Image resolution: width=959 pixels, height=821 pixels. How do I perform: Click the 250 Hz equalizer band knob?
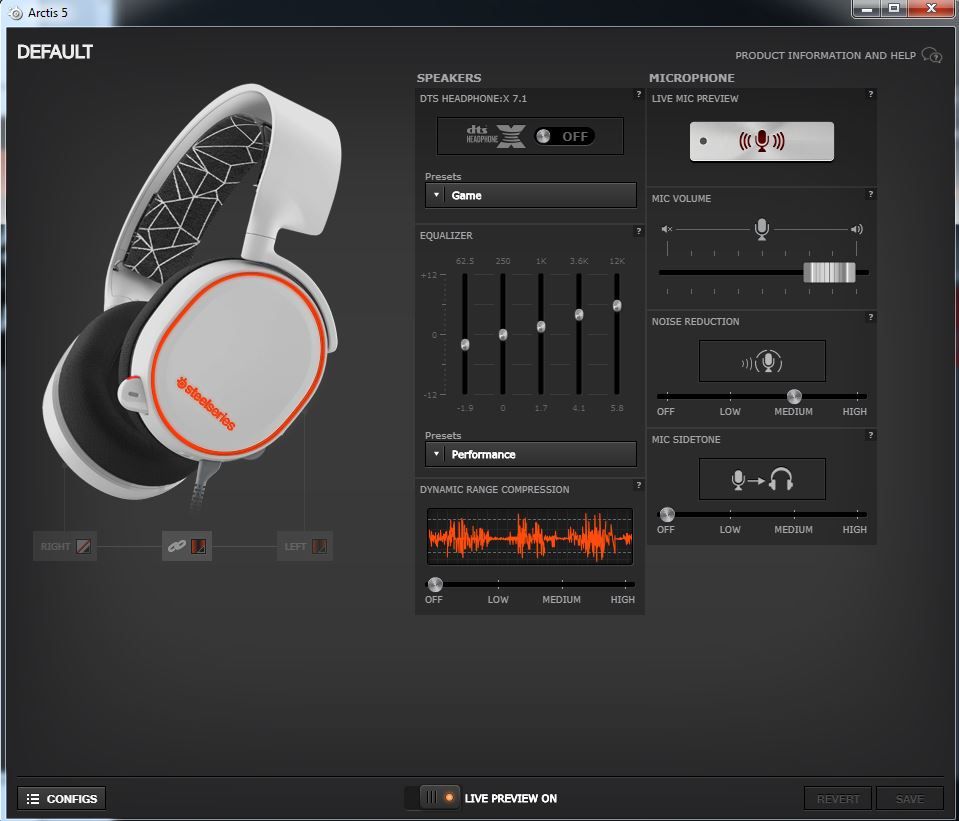503,335
